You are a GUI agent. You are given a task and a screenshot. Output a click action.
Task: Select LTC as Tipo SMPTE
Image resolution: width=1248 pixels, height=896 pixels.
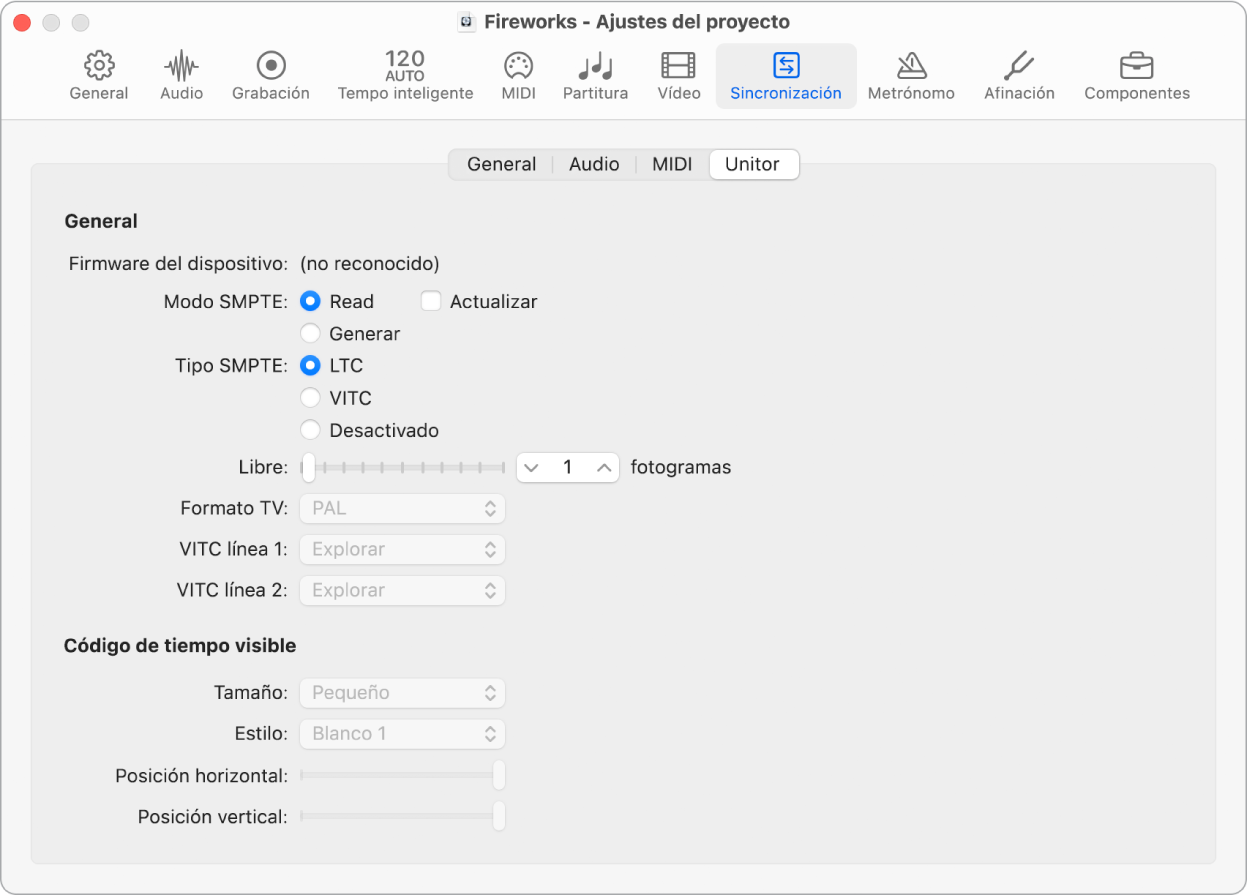point(311,366)
